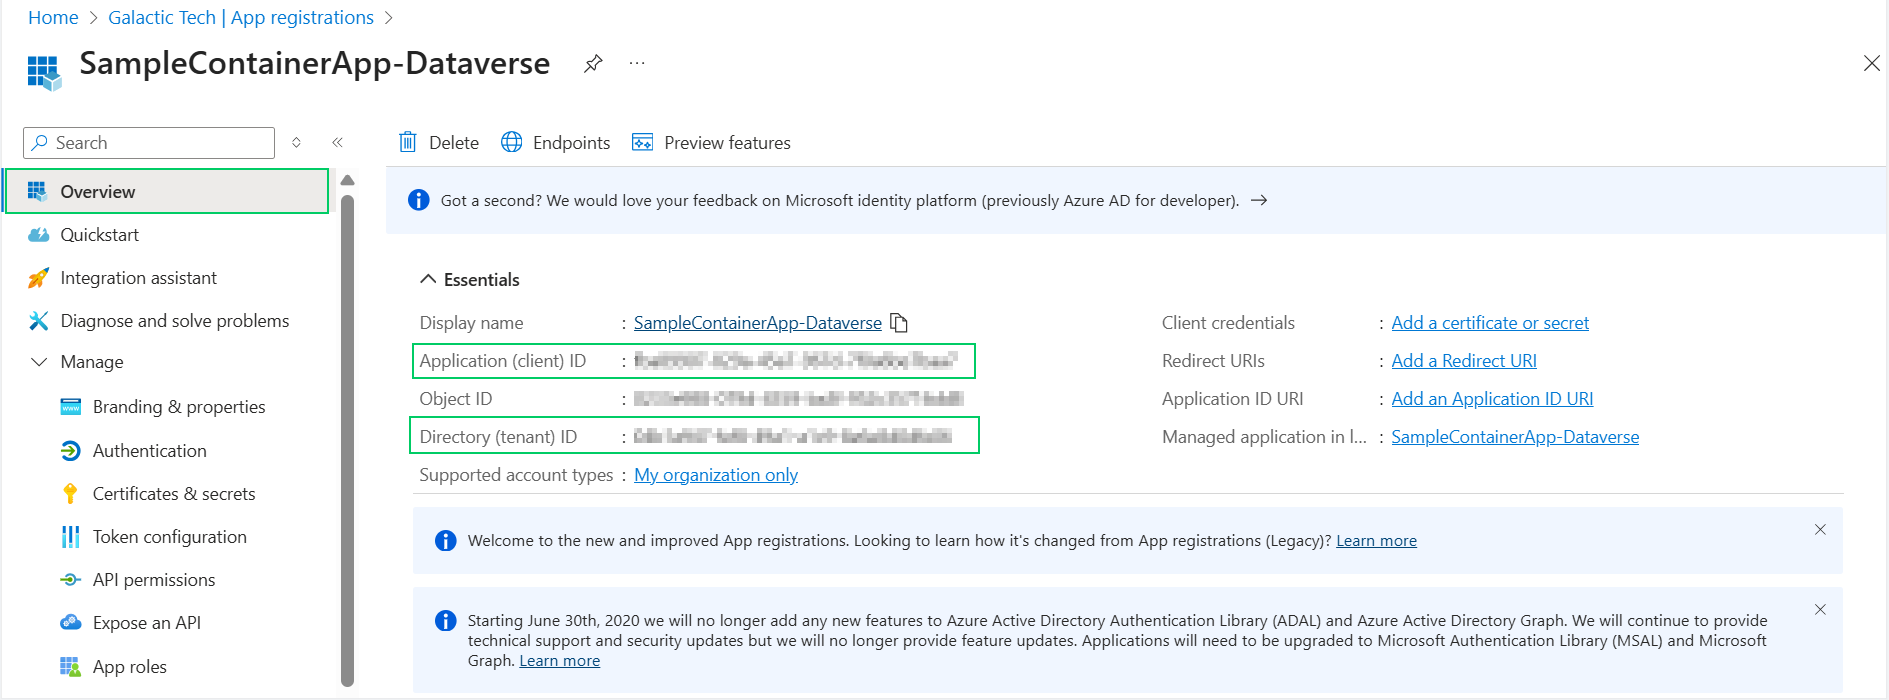1889x700 pixels.
Task: Dismiss the ADAL deprecation notice
Action: (x=1820, y=610)
